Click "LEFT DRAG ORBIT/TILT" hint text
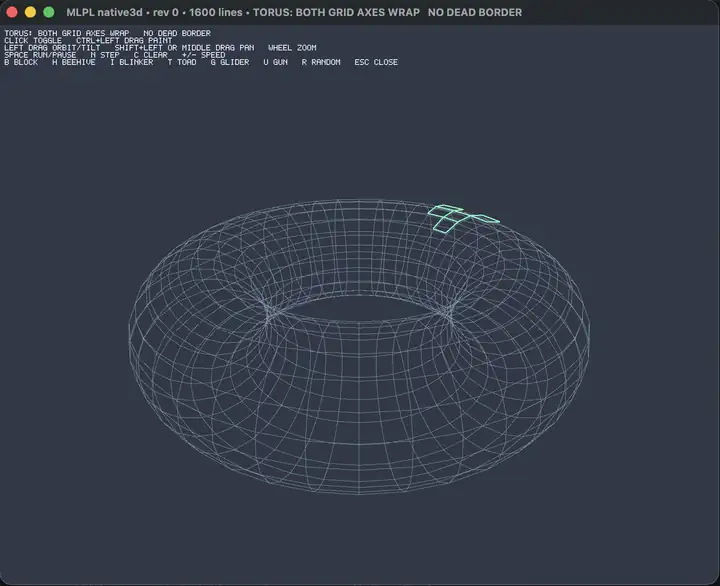This screenshot has width=720, height=586. (x=52, y=48)
